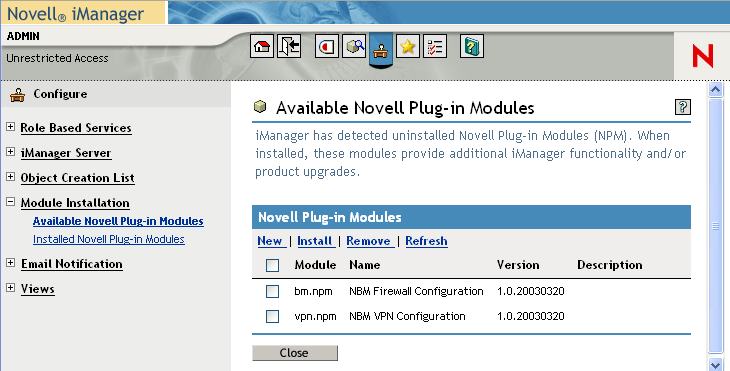The image size is (730, 371).
Task: Open the Role Based Services link
Action: (x=76, y=128)
